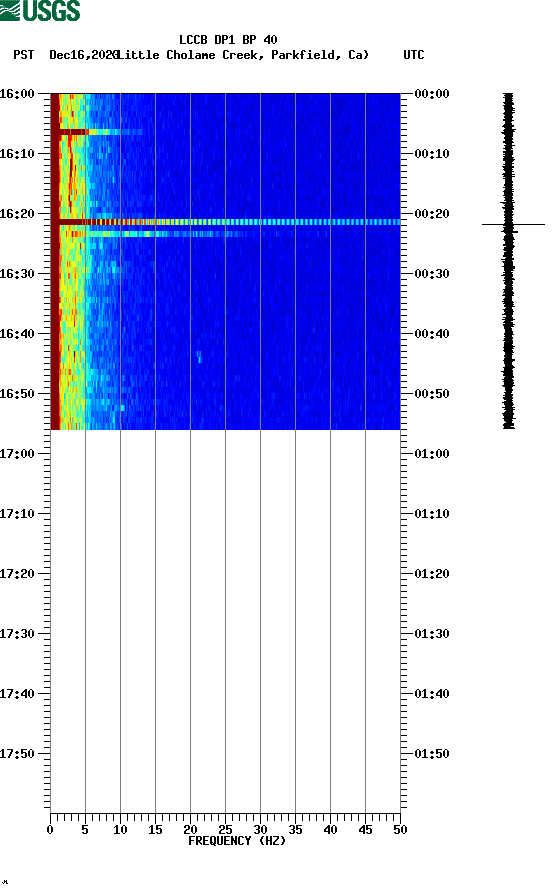The width and height of the screenshot is (552, 893).
Task: Click the '16:10' PST time label
Action: (x=17, y=154)
